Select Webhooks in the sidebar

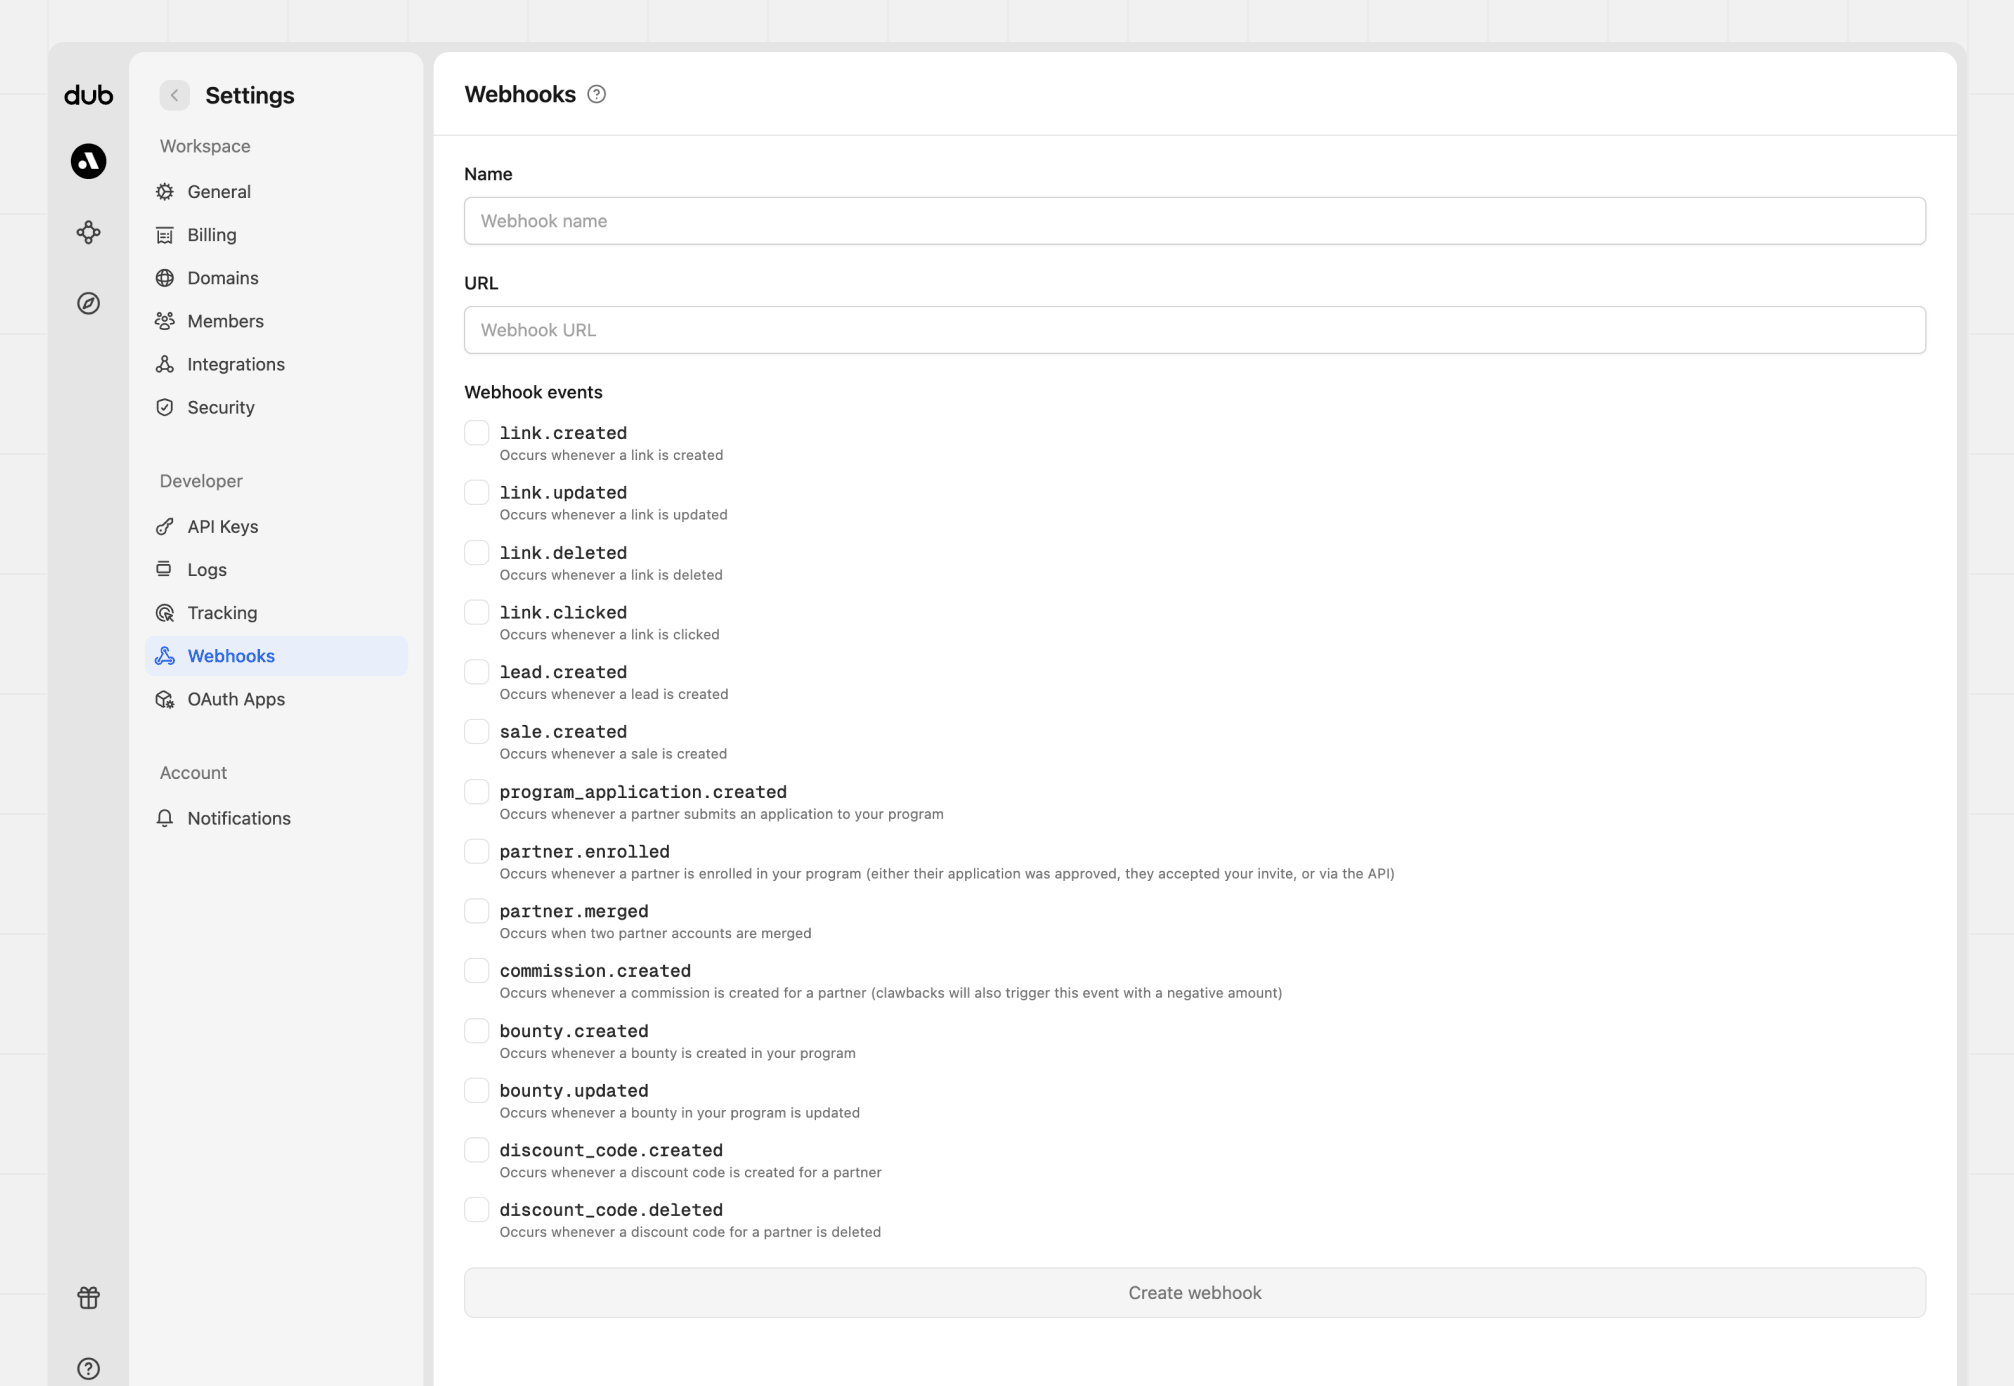[x=276, y=656]
